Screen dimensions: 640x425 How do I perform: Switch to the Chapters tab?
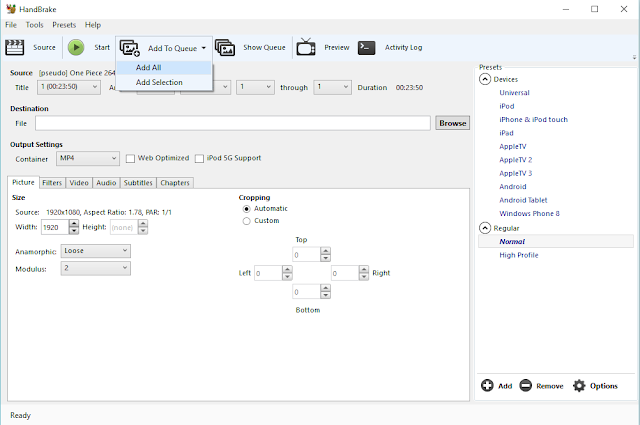[175, 183]
